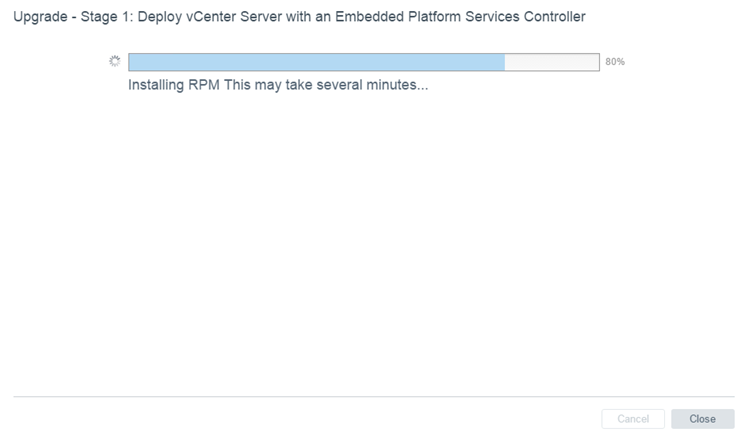
Task: Select the 80% progress label
Action: click(x=615, y=62)
